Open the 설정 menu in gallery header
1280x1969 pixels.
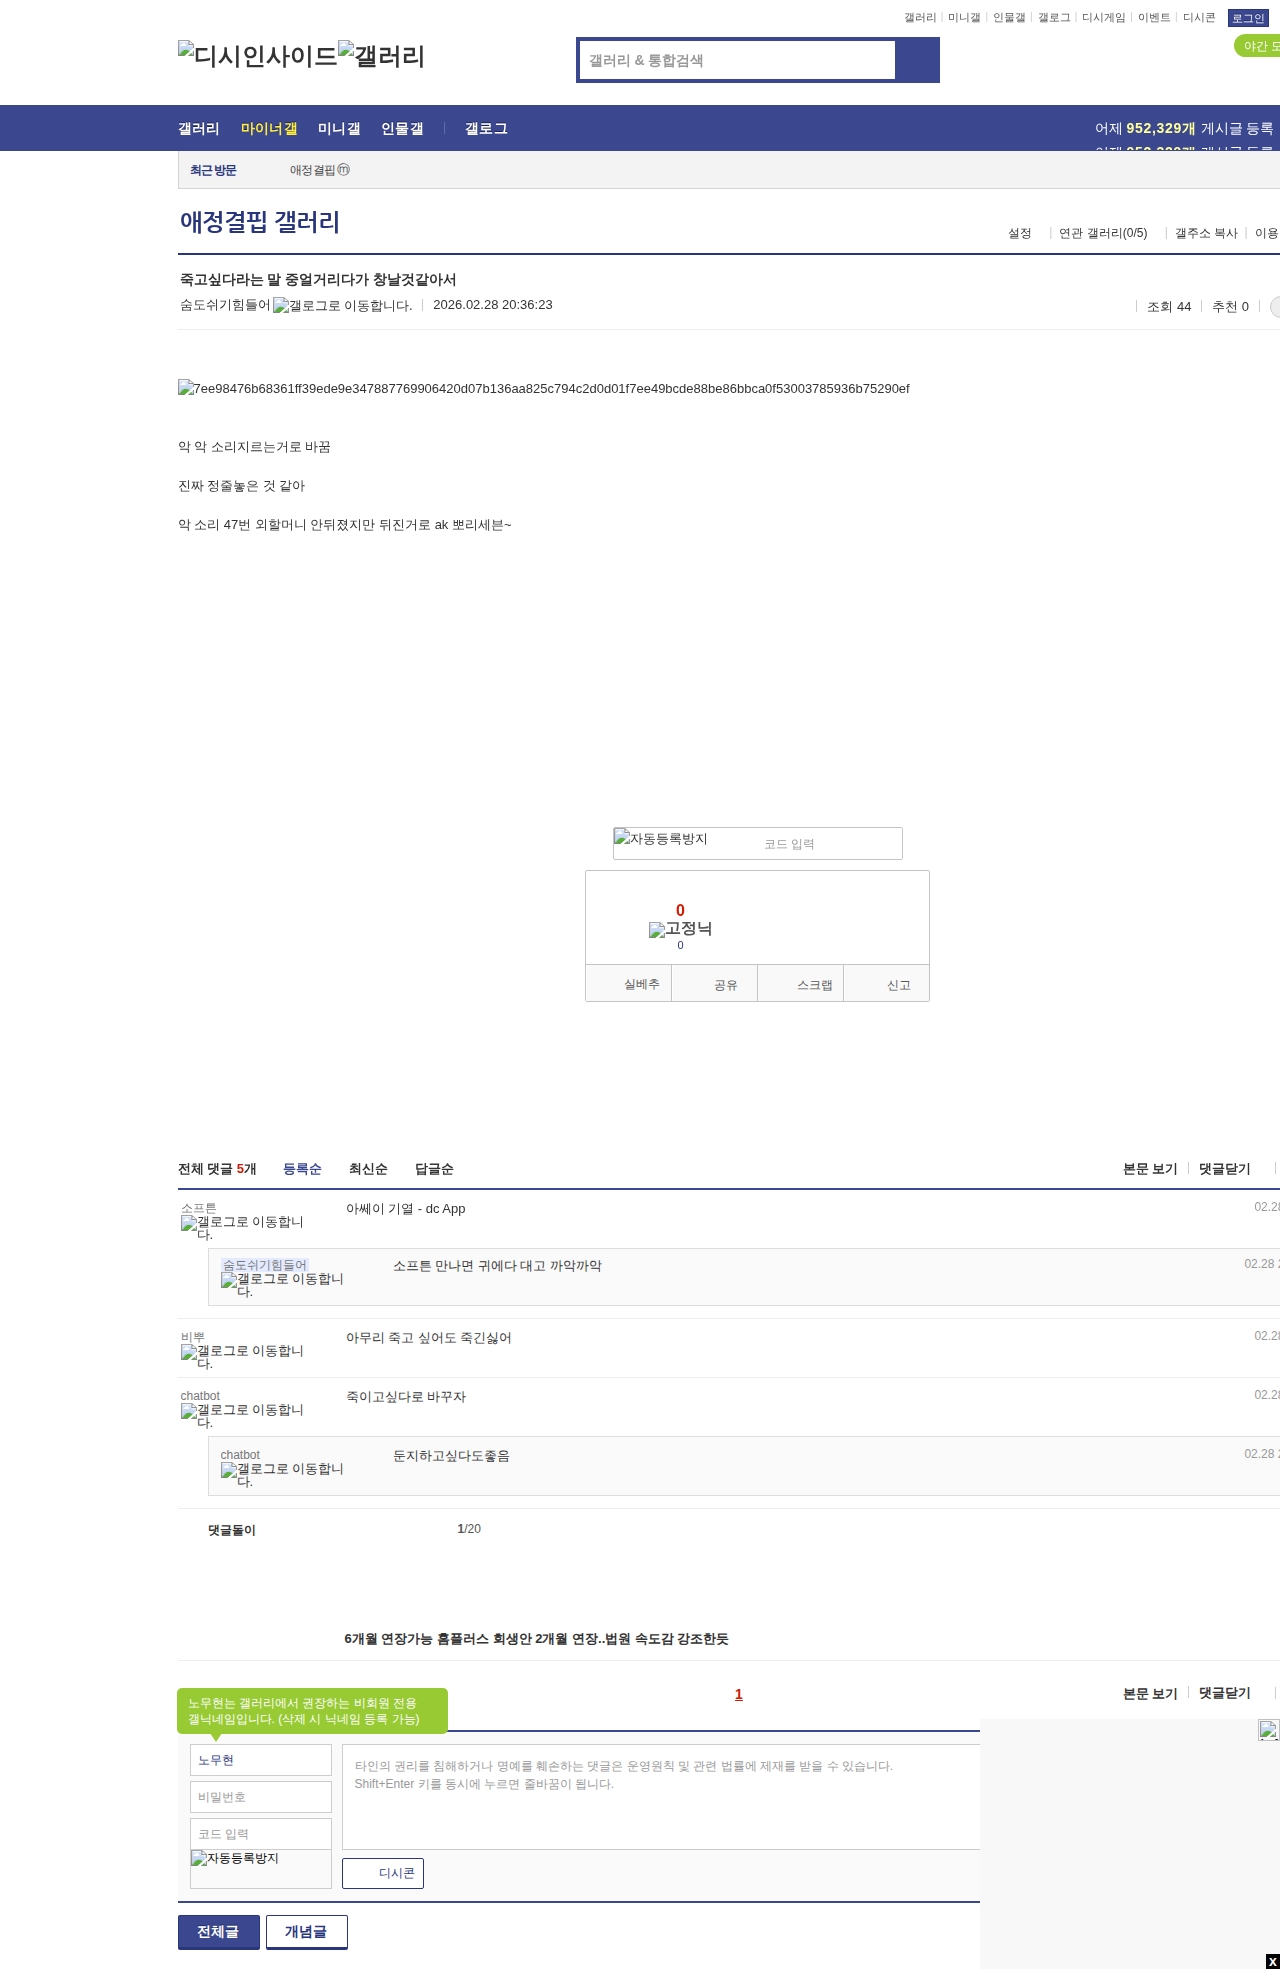1019,233
